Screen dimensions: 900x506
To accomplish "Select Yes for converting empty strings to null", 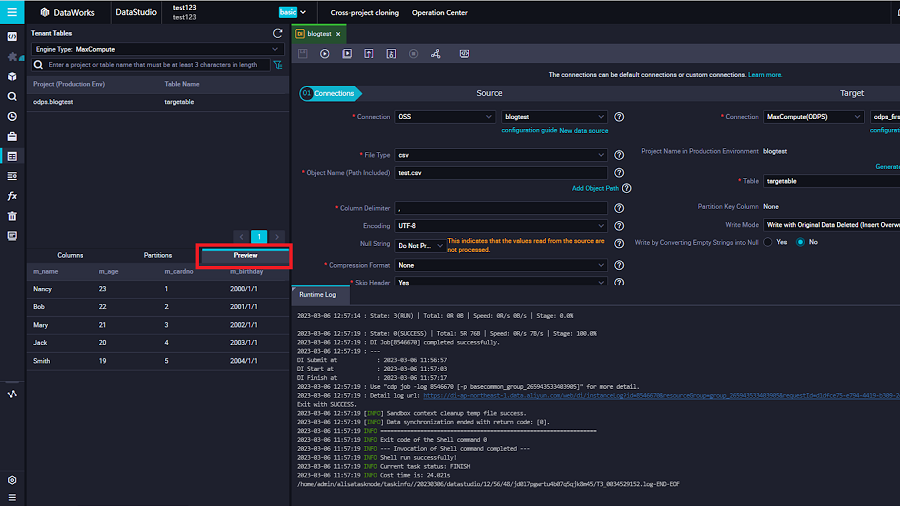I will pyautogui.click(x=767, y=242).
